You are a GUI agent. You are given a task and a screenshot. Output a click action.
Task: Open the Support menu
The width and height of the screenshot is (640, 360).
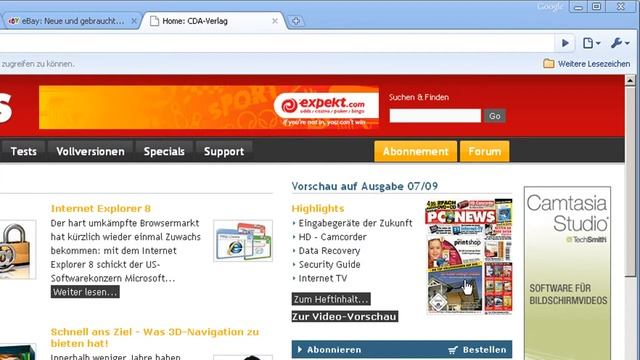224,151
